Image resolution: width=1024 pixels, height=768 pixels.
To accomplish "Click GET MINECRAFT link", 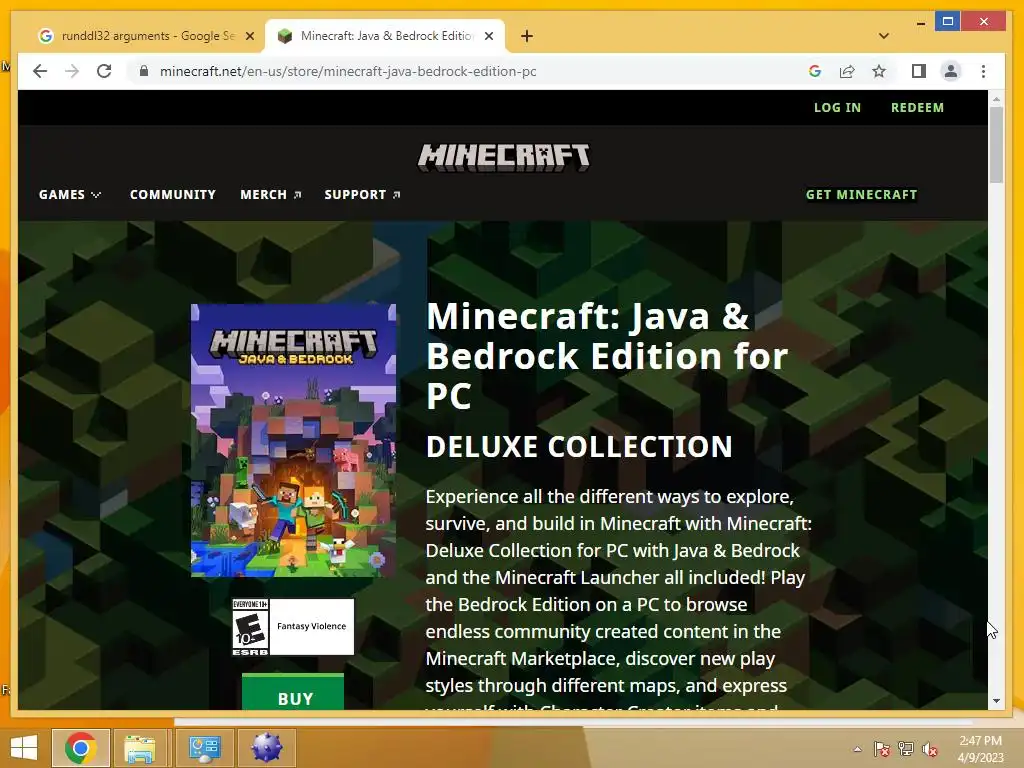I will (861, 195).
